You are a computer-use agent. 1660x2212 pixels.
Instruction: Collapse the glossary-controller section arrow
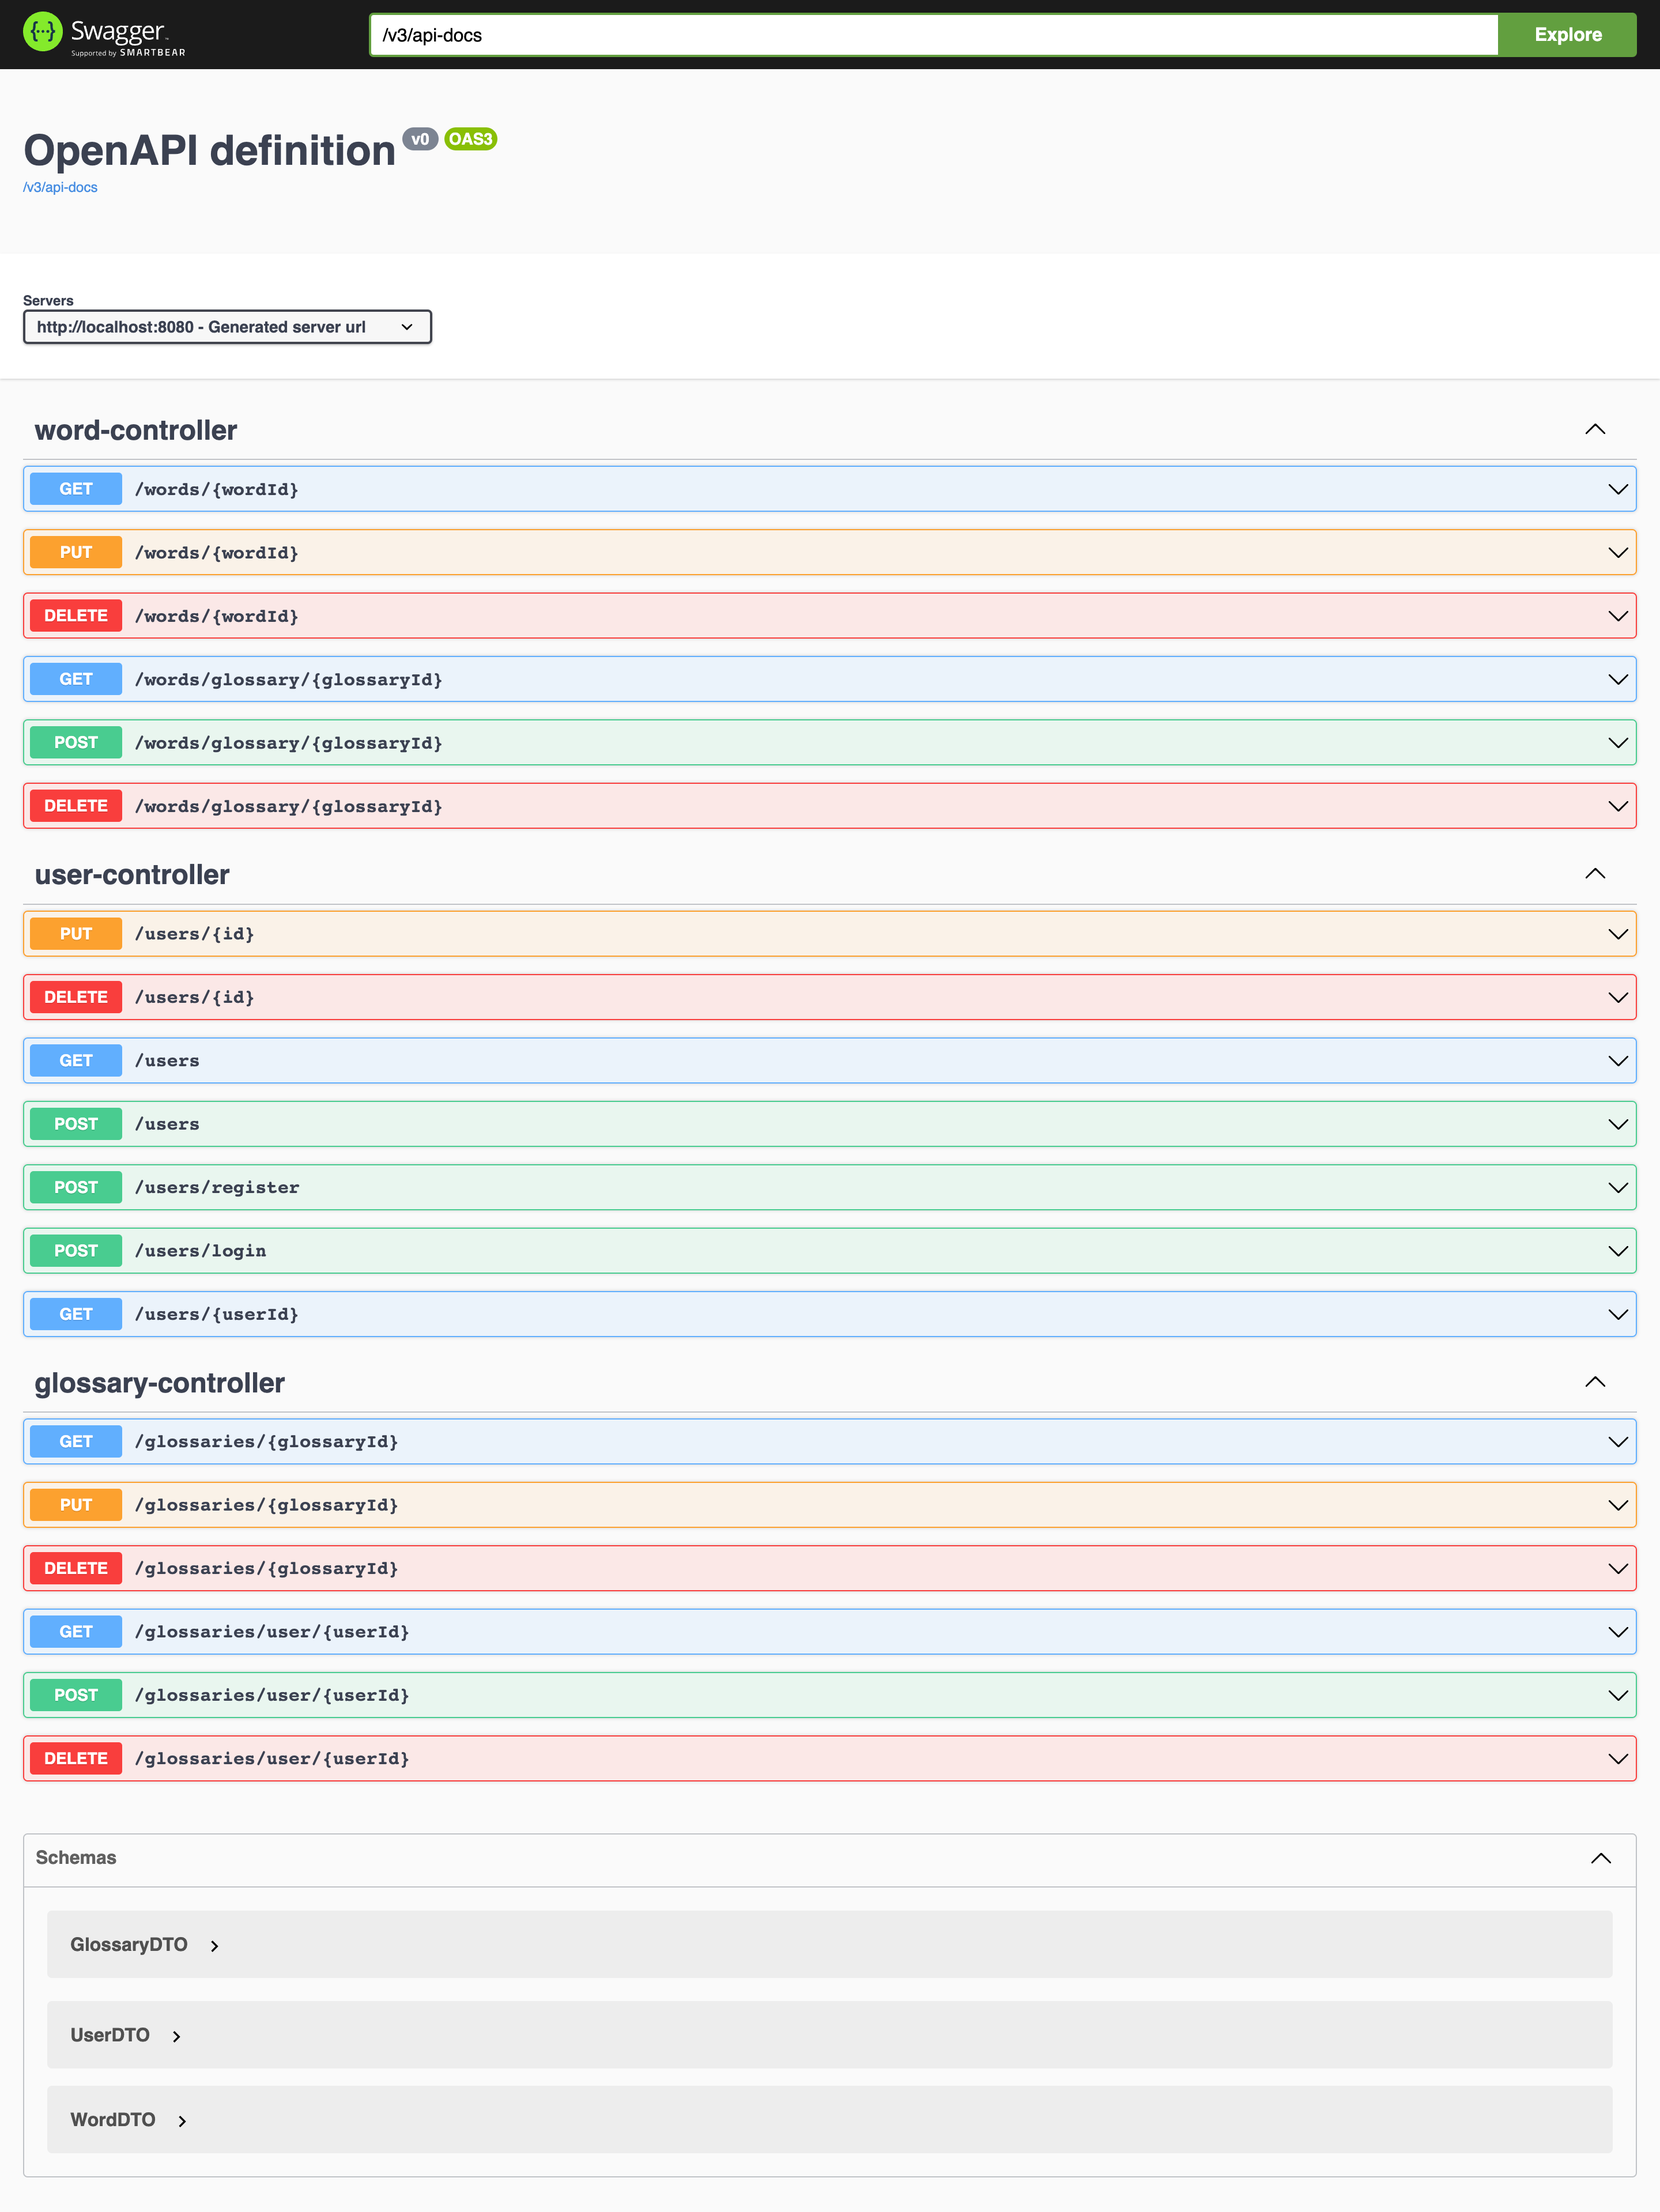coord(1594,1382)
